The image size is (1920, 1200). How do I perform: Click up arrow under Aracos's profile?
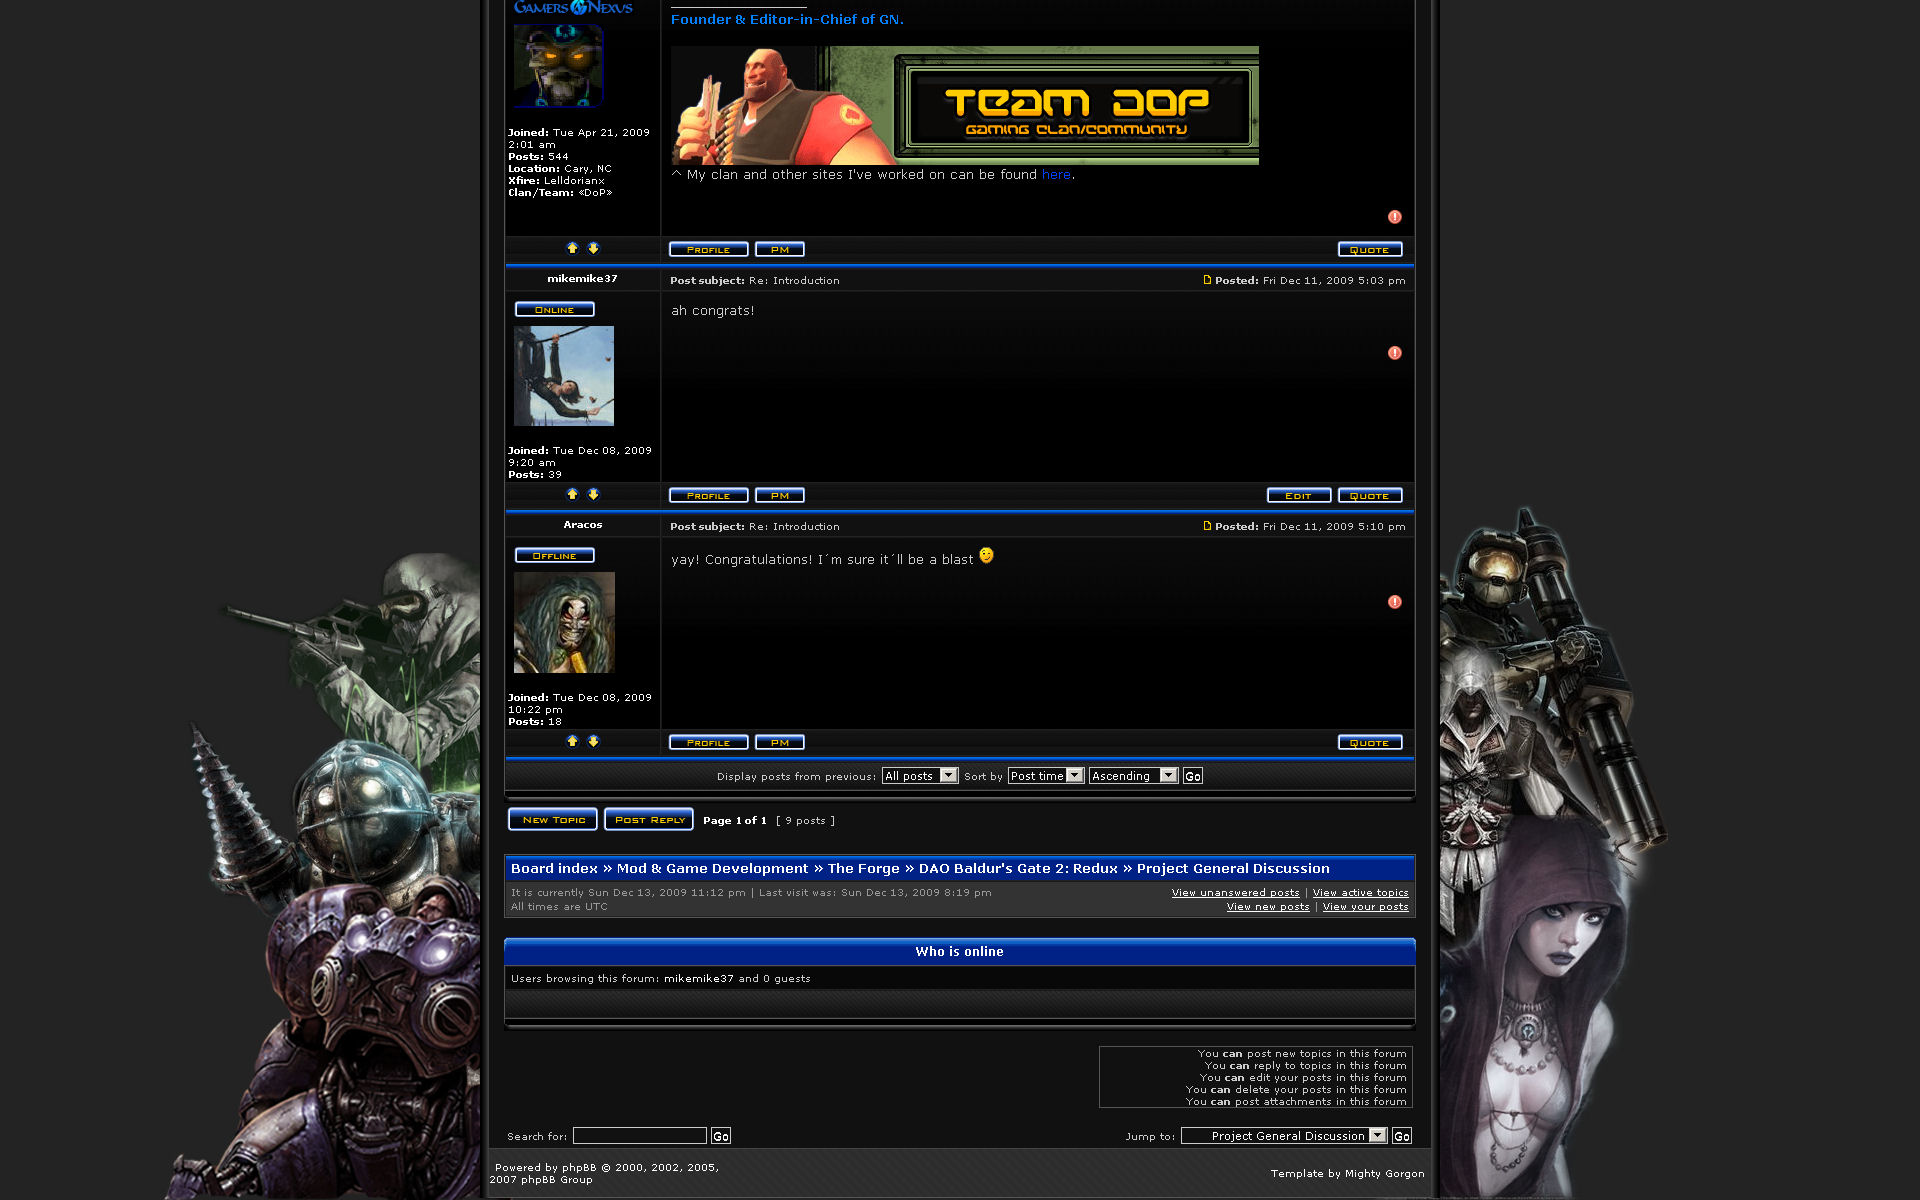572,741
